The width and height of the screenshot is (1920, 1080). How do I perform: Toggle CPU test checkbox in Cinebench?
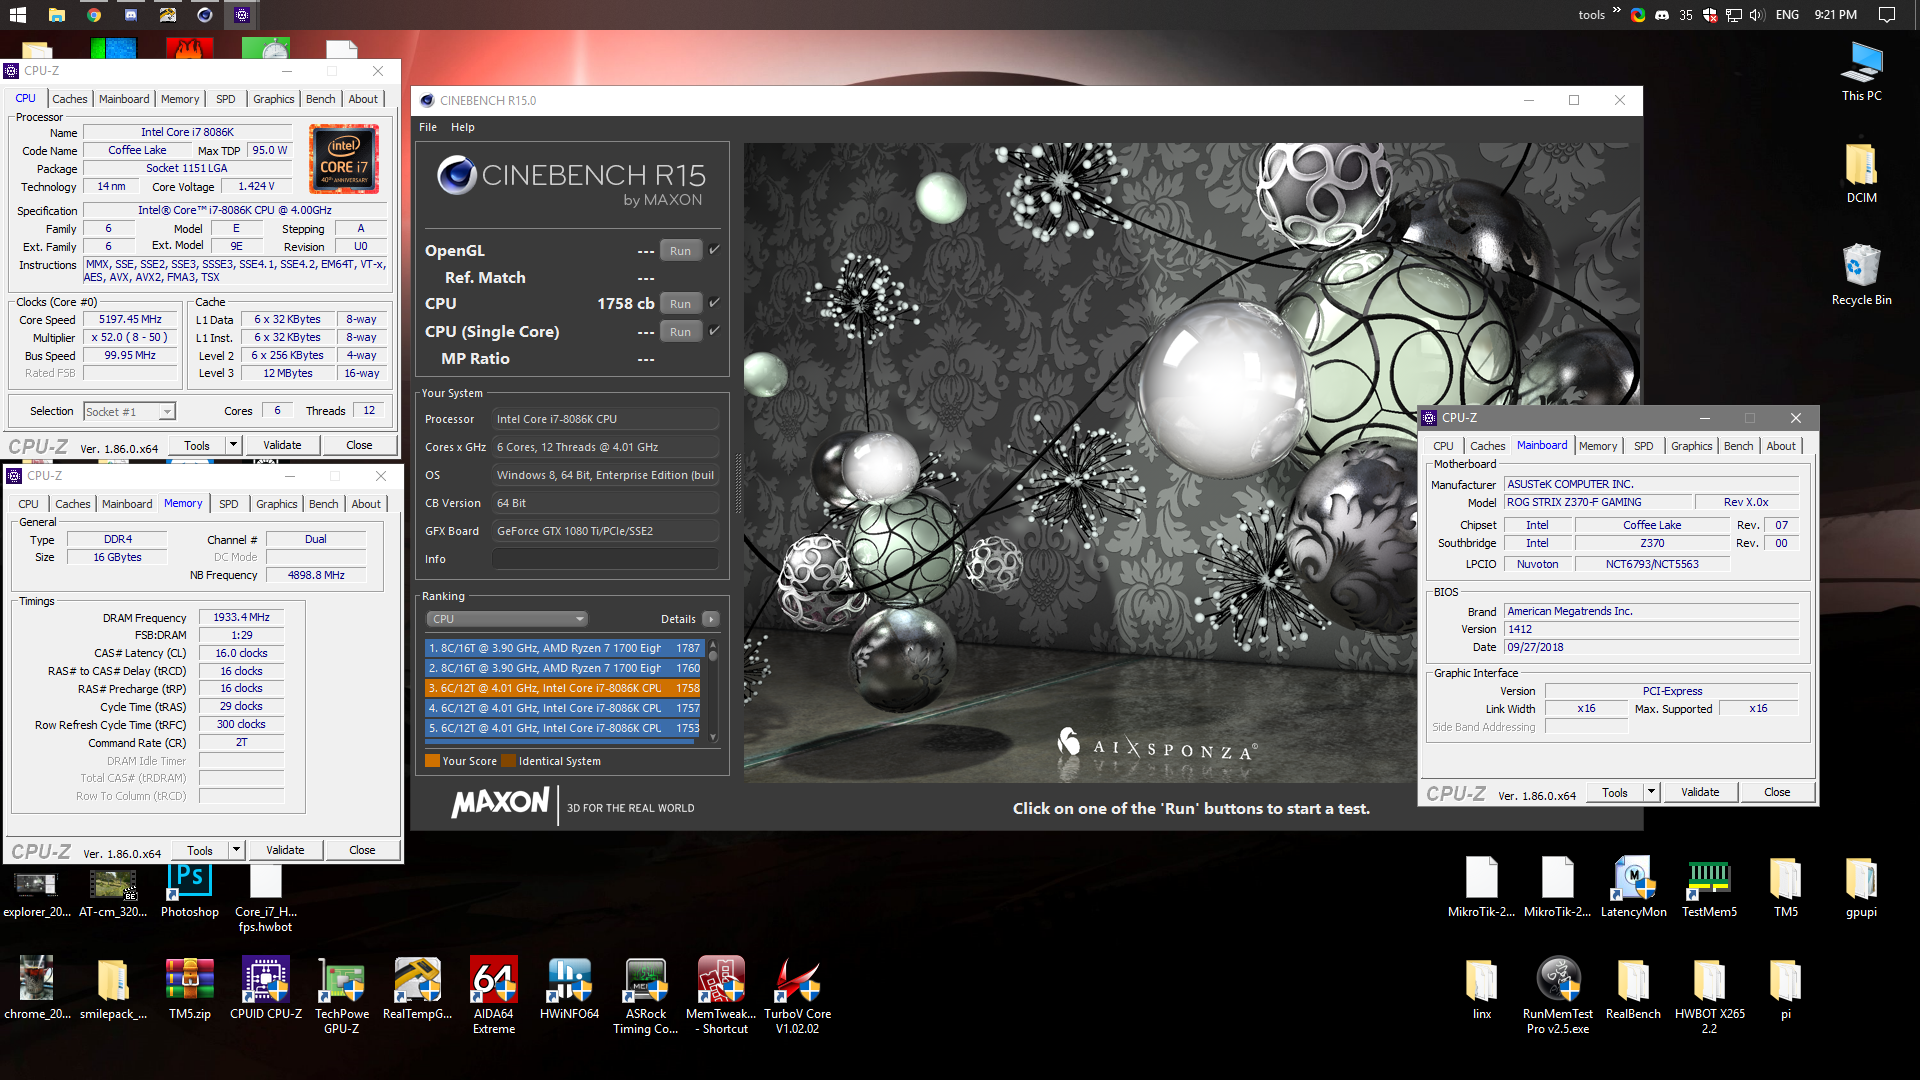click(714, 303)
